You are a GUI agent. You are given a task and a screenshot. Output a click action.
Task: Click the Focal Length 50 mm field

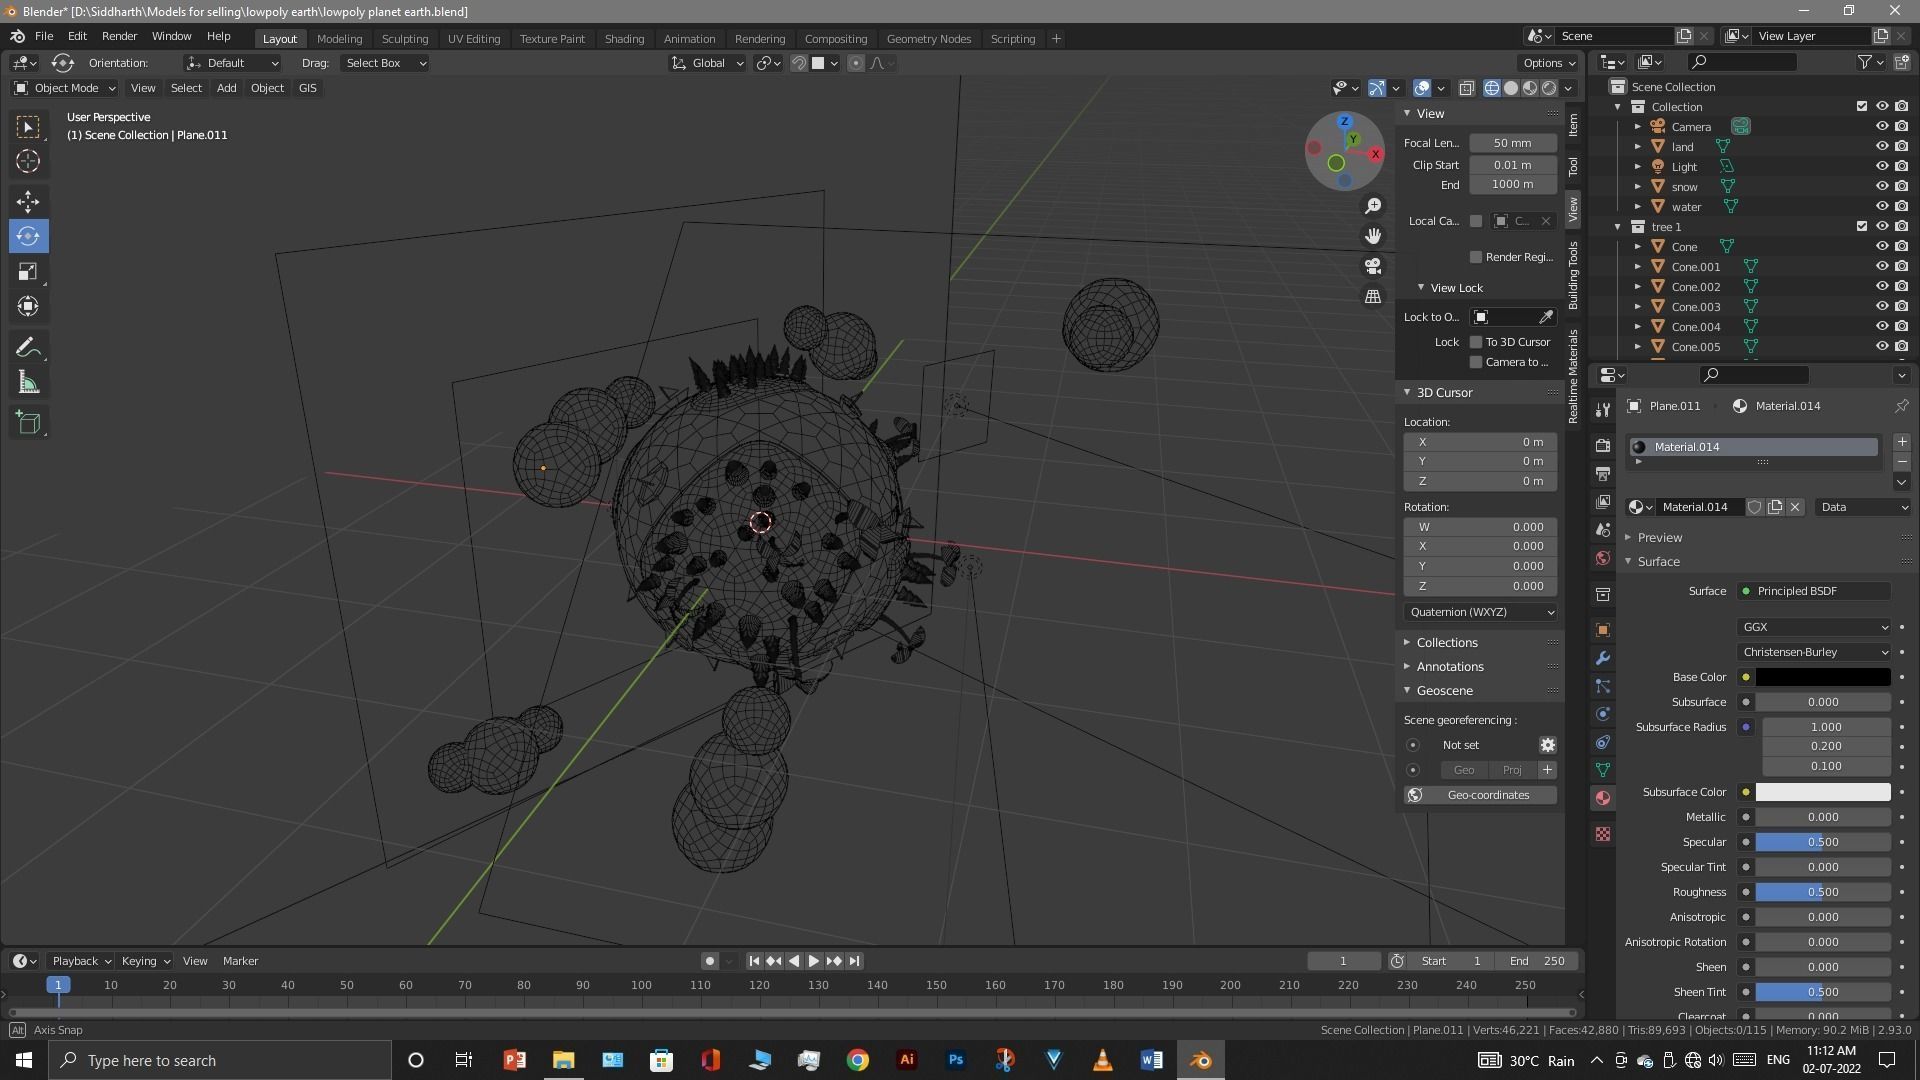(x=1512, y=143)
